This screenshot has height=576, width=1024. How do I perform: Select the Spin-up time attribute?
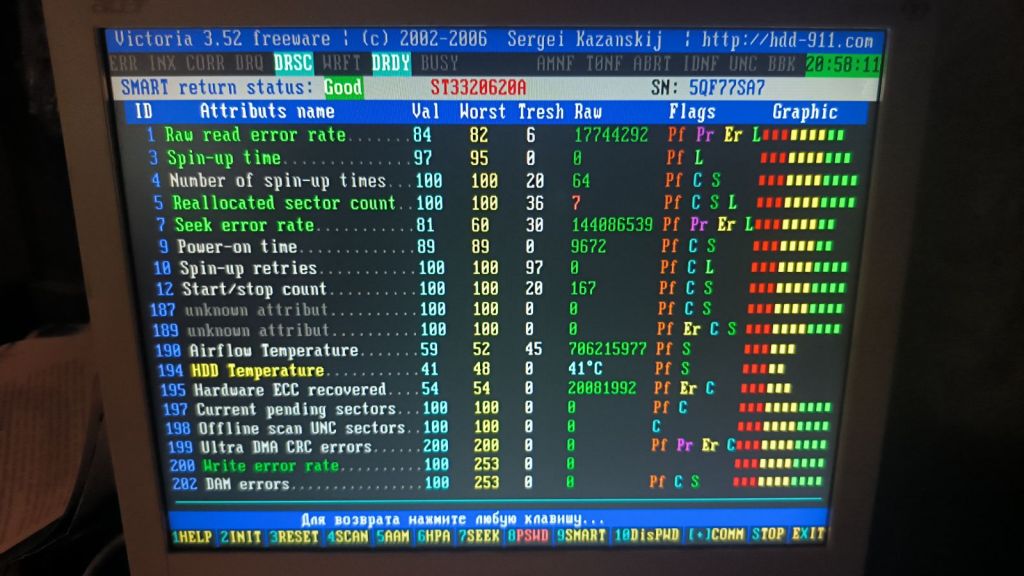pos(224,157)
